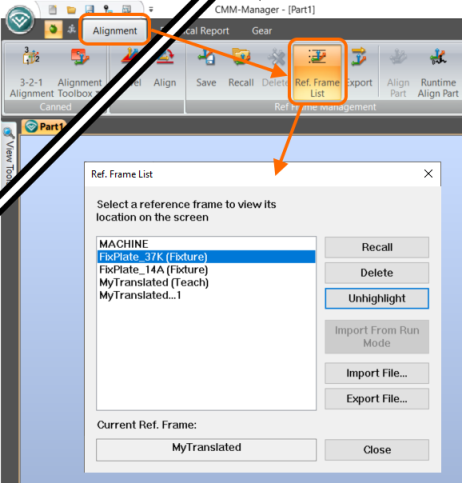
Task: Click the CMM-Manager application logo button
Action: tap(20, 20)
